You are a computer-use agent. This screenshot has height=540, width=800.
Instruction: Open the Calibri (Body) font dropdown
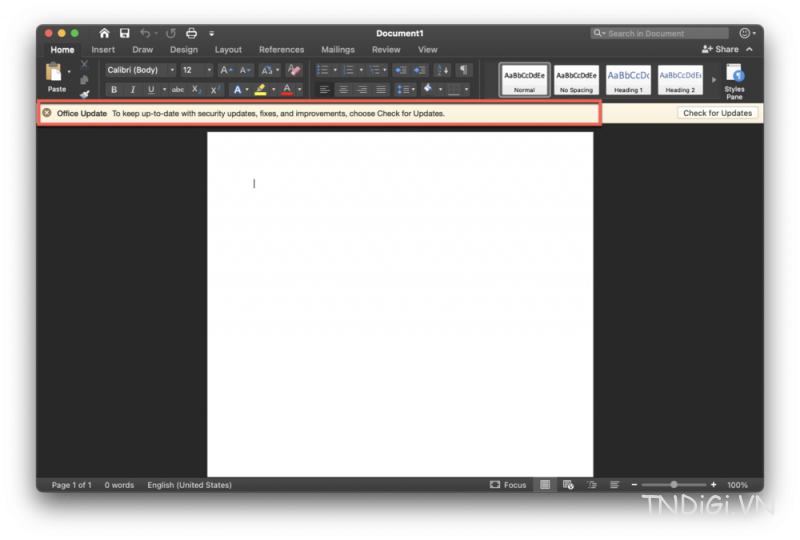[141, 70]
